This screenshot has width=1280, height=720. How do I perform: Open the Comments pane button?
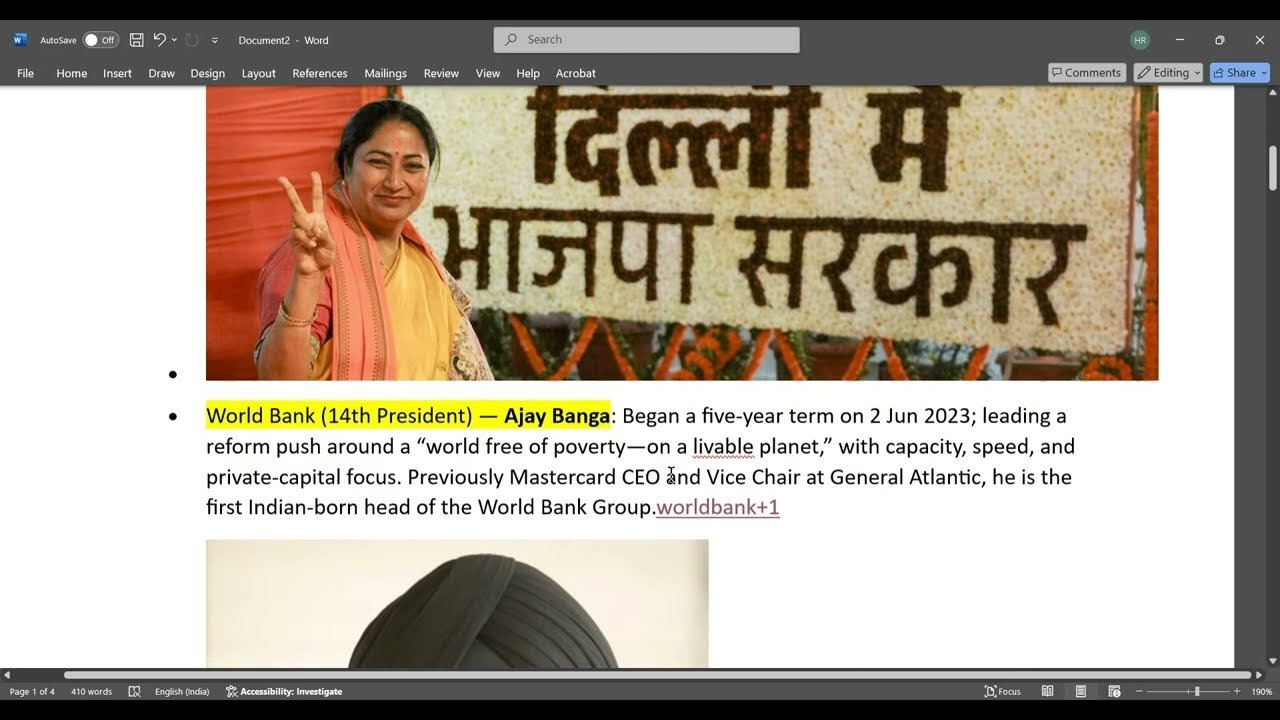coord(1087,73)
